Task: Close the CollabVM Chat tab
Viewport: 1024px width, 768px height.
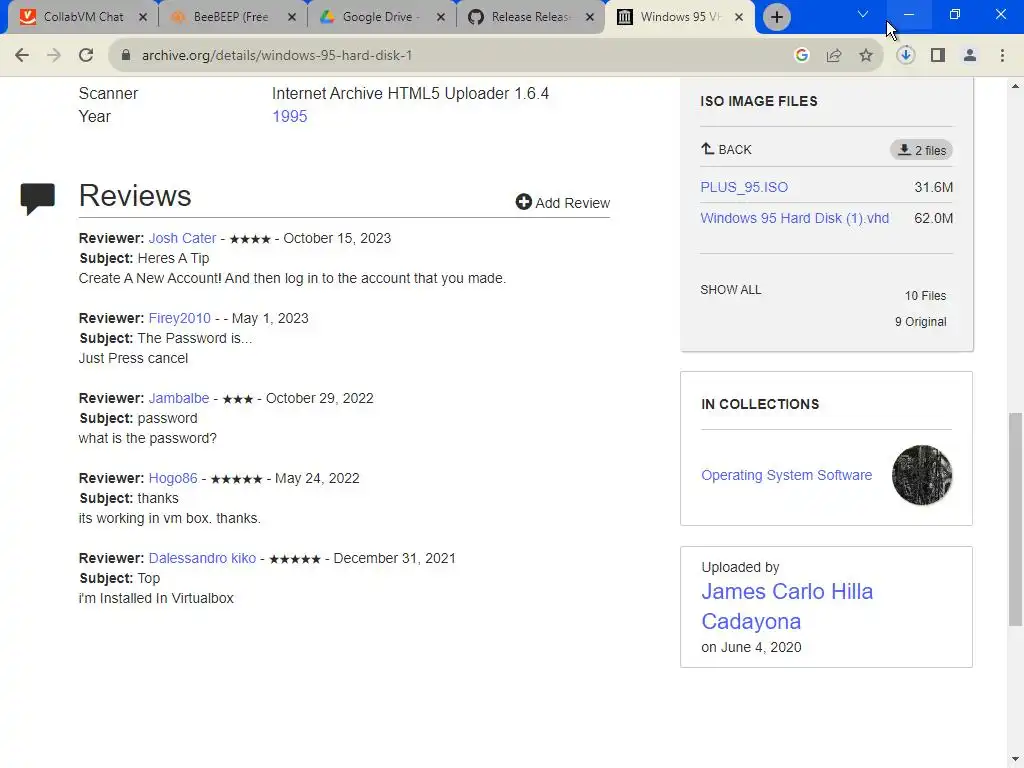Action: (143, 18)
